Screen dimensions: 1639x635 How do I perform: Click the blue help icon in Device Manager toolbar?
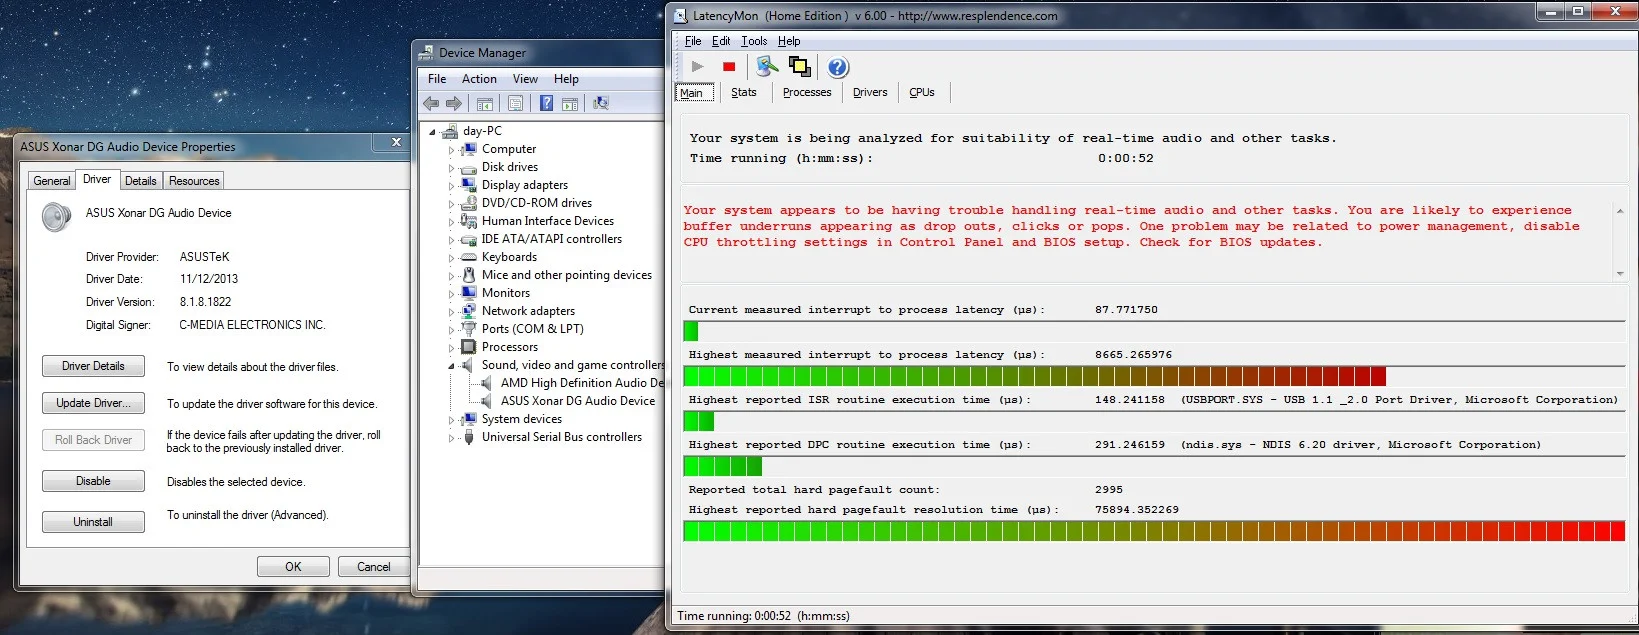(546, 103)
